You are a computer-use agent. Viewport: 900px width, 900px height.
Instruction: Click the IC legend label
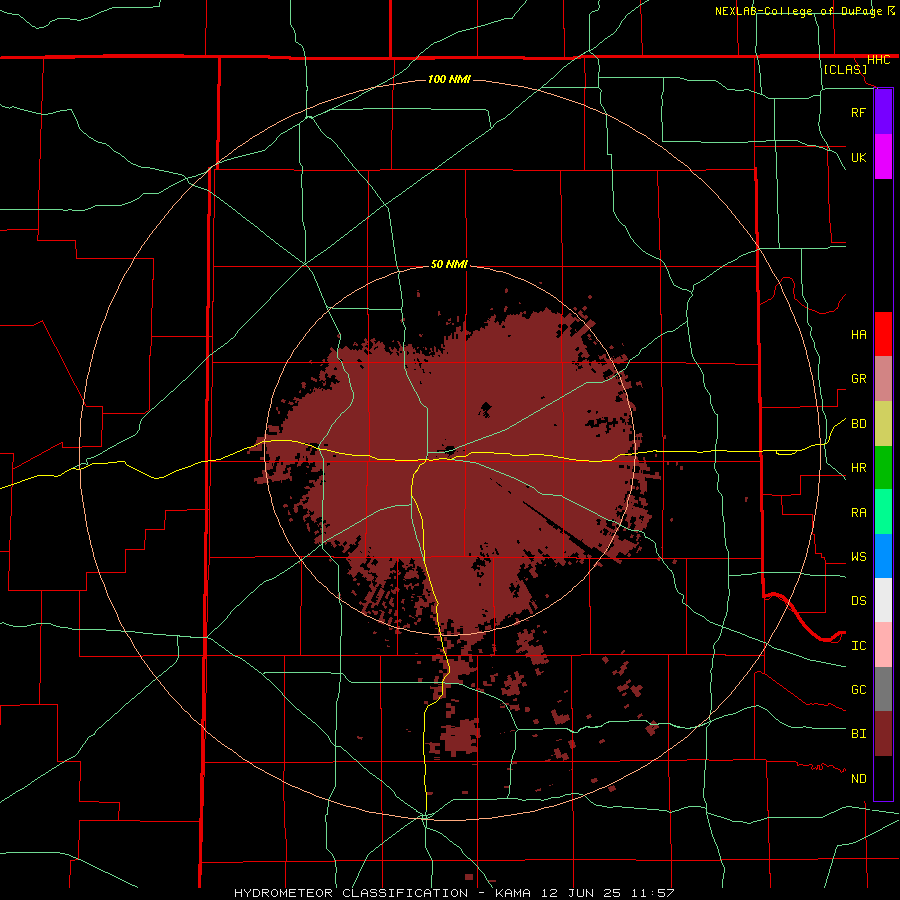click(x=858, y=646)
